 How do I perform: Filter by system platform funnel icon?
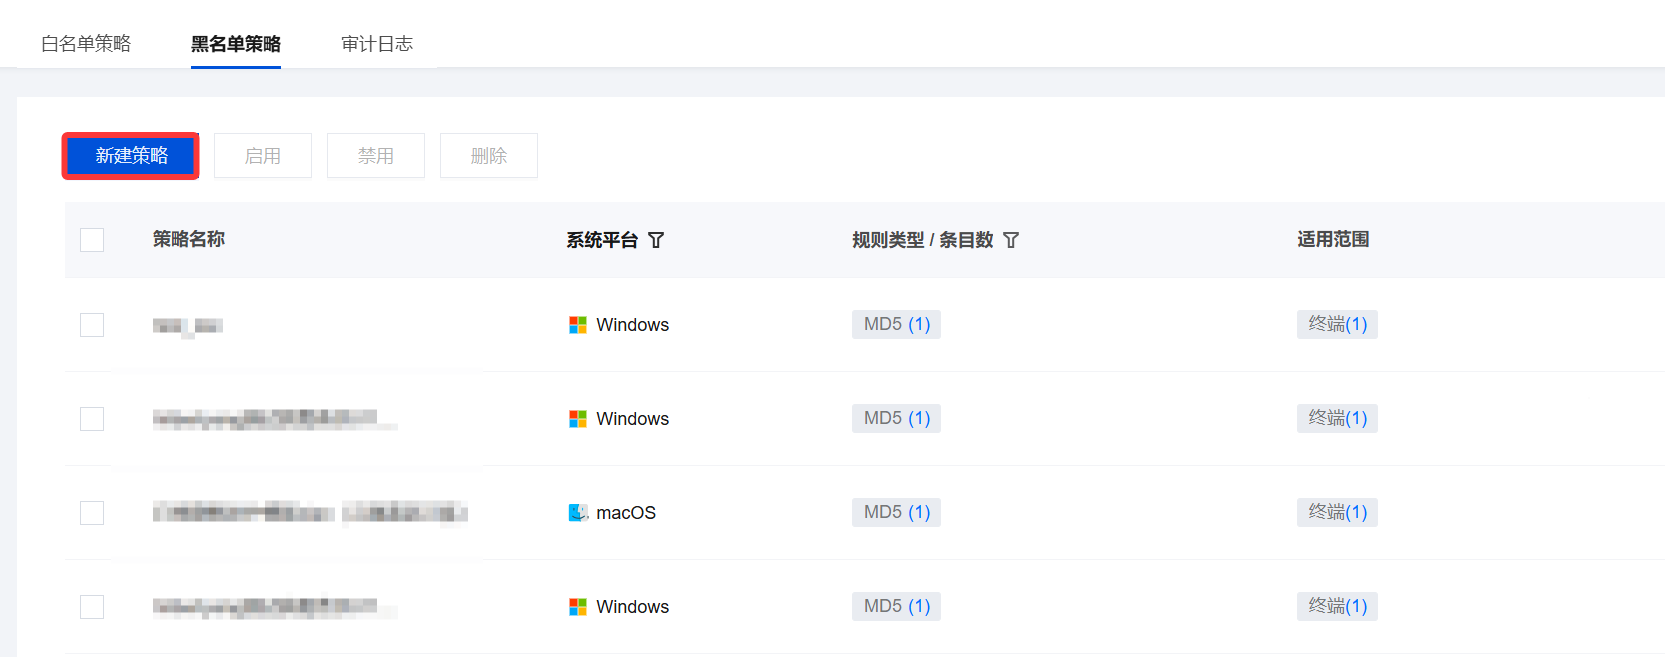(656, 240)
